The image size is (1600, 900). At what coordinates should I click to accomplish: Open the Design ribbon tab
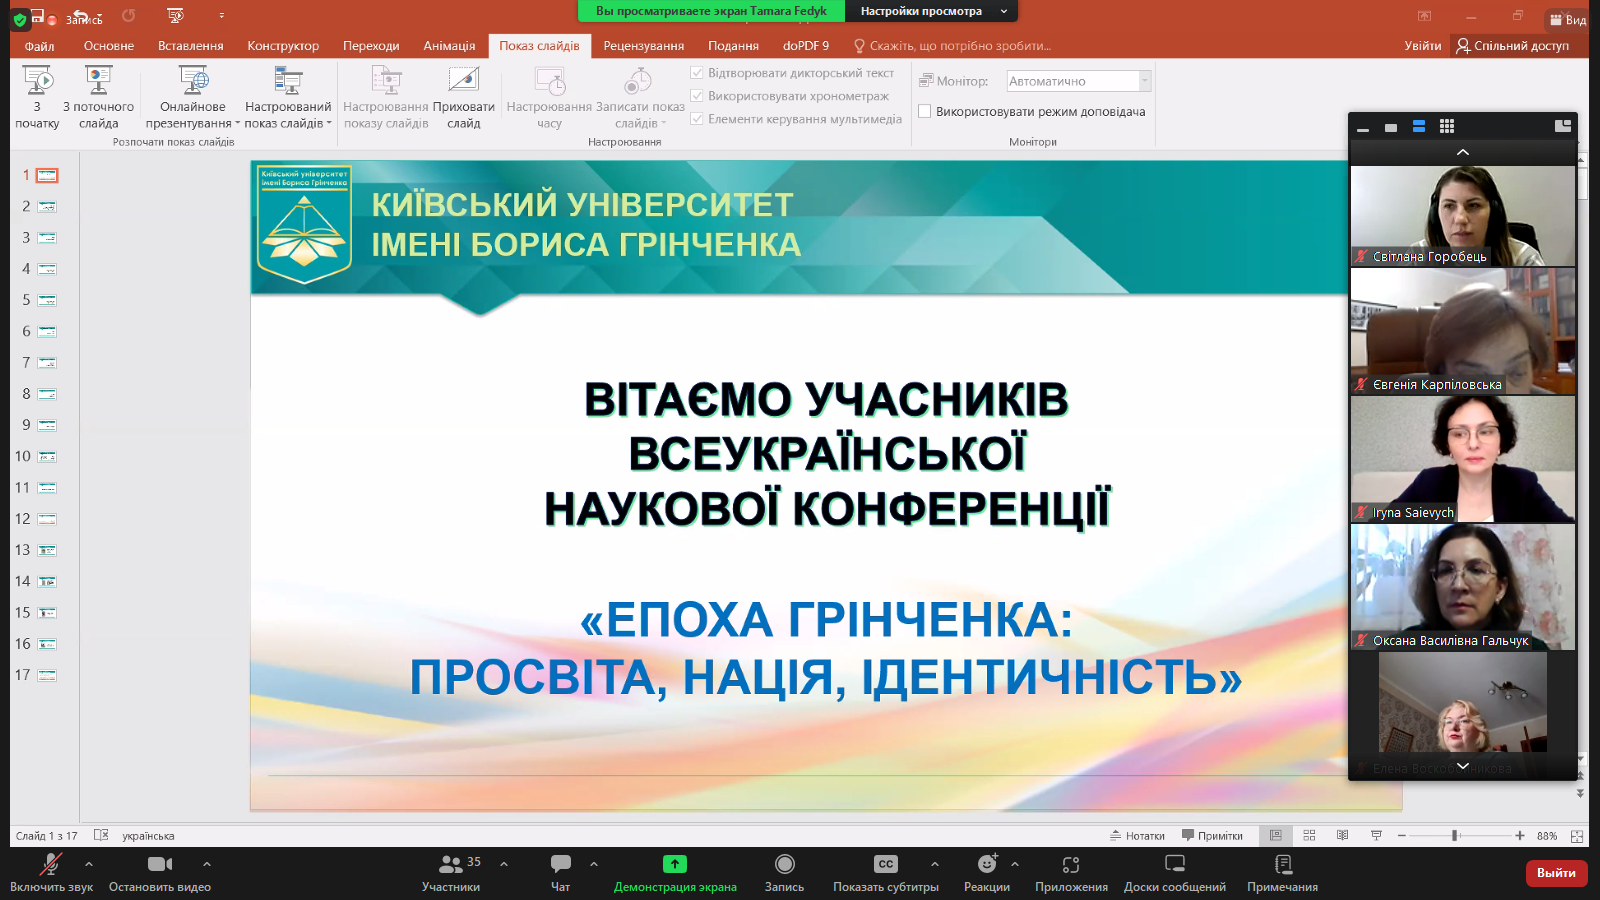283,46
